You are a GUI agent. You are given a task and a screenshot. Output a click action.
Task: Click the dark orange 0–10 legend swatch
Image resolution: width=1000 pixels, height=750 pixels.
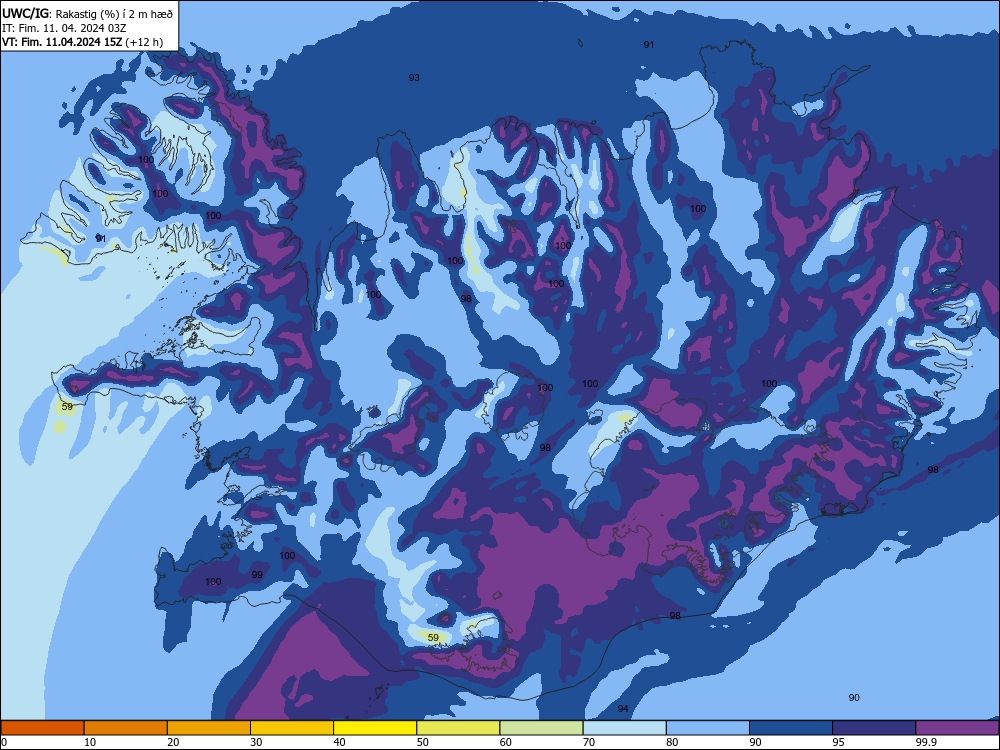[x=42, y=728]
